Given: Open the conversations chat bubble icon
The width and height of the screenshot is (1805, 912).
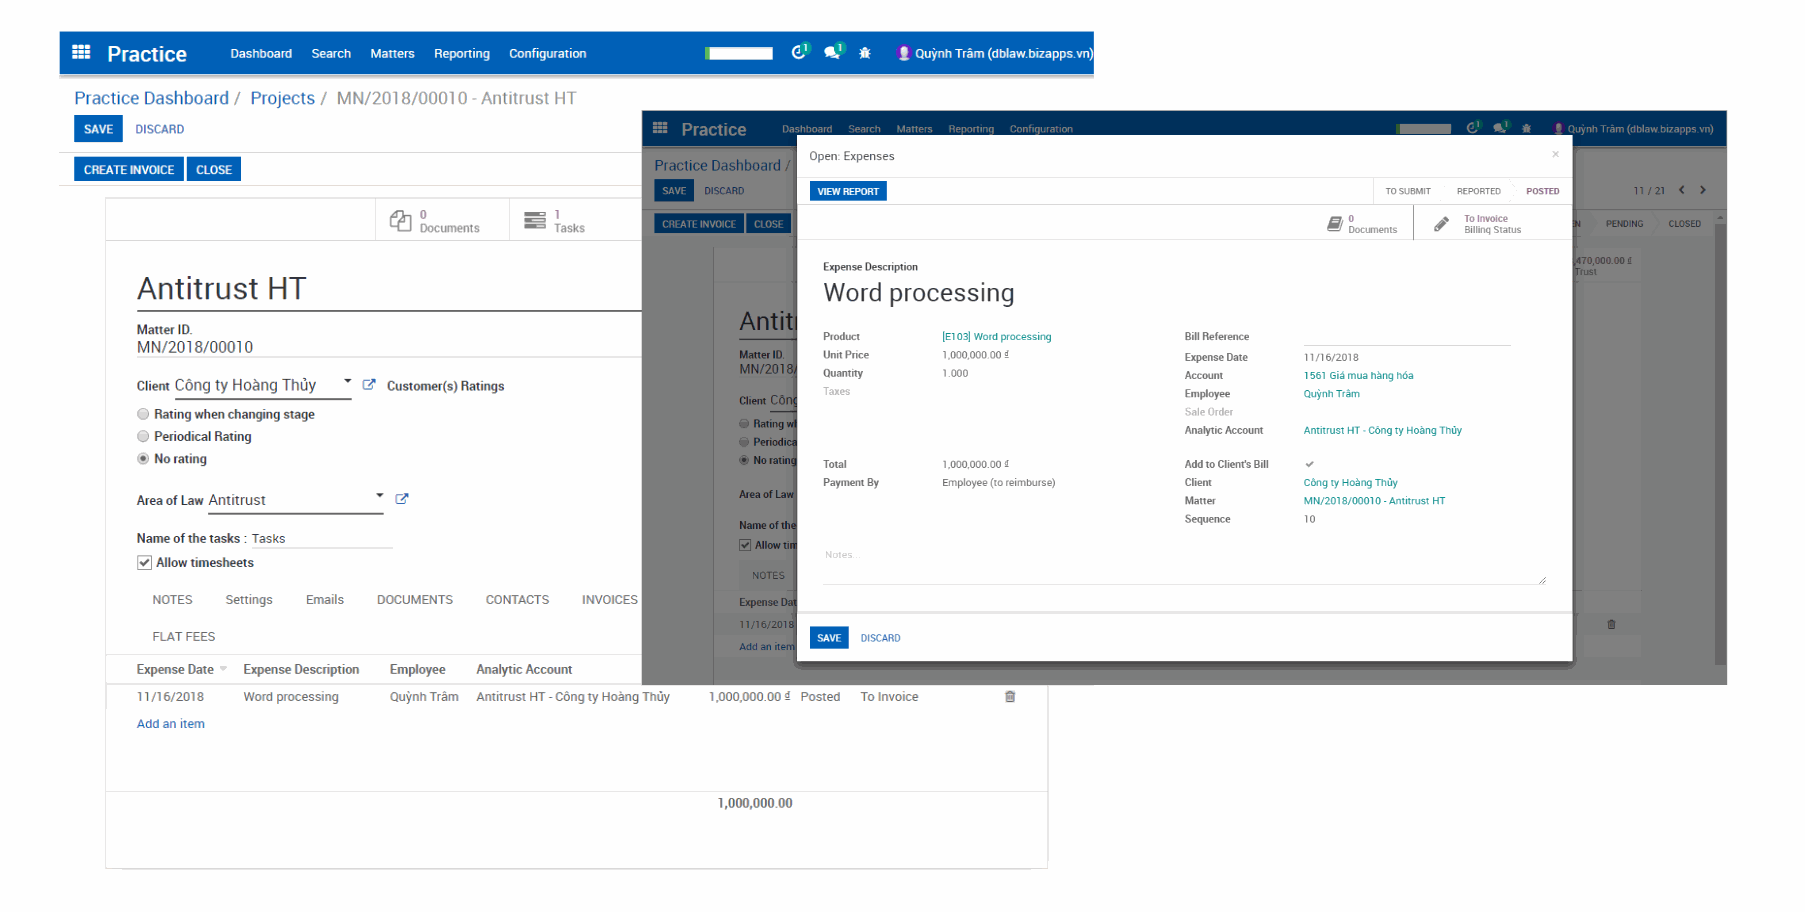Looking at the screenshot, I should (832, 53).
